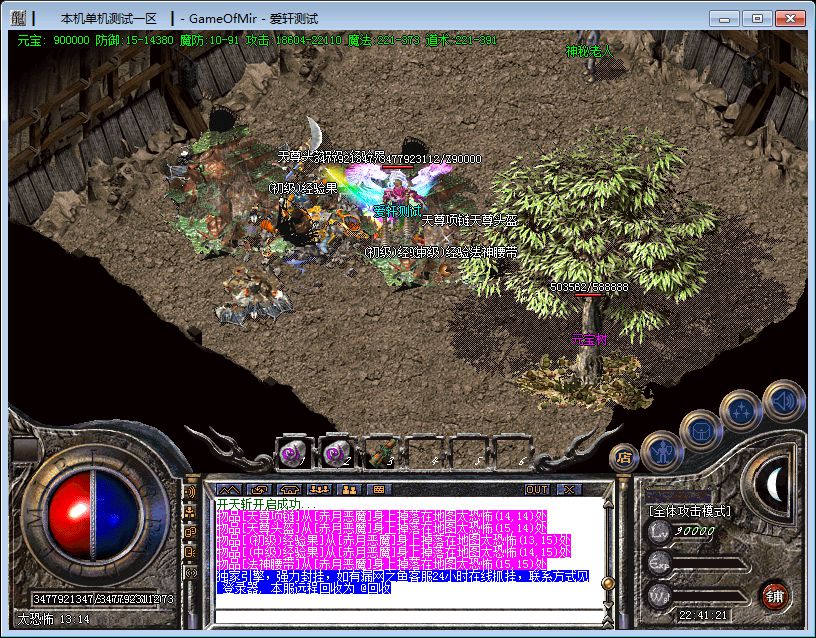The width and height of the screenshot is (816, 638).
Task: Click the Wgt weight bar
Action: pyautogui.click(x=711, y=597)
